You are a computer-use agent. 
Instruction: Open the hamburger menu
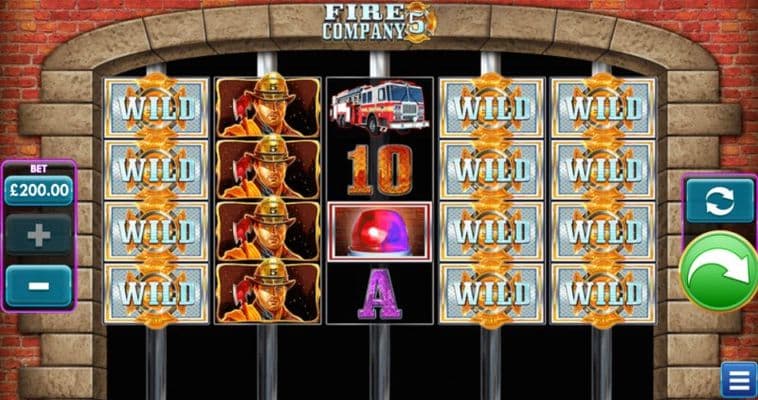pyautogui.click(x=739, y=380)
